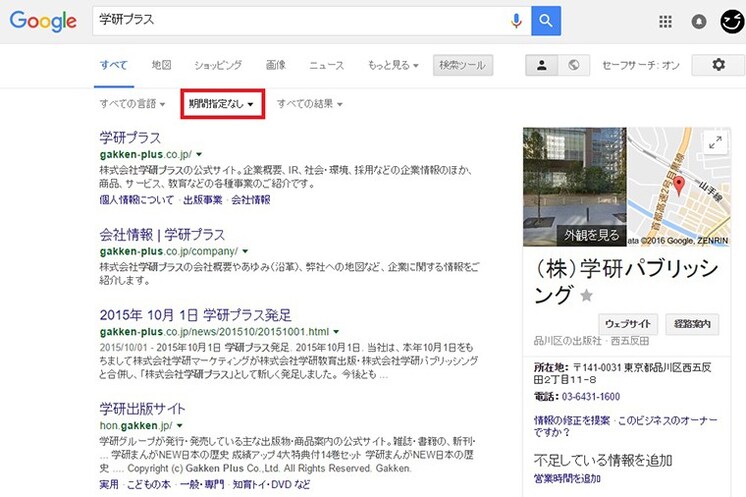Click the 品川区の出版社 · 西五反田 text
Viewport: 746px width, 497px height.
pos(591,341)
